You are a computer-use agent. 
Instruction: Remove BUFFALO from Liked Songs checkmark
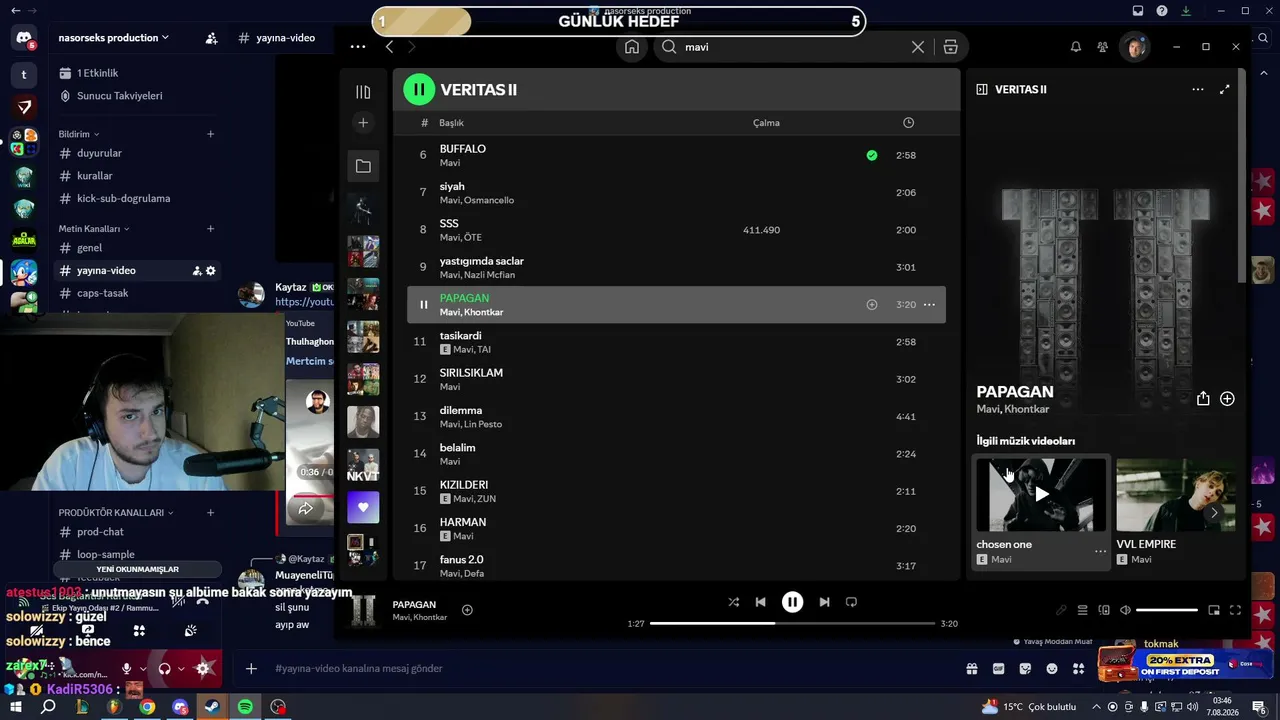872,155
